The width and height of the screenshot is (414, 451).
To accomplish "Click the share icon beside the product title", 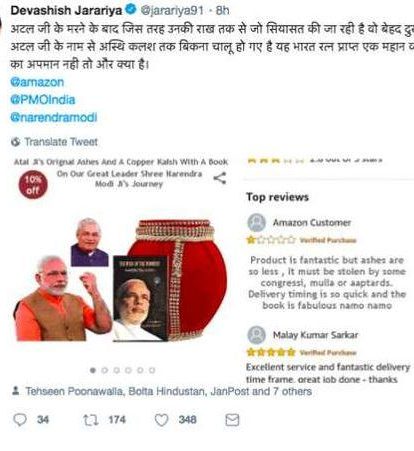I will pos(220,178).
